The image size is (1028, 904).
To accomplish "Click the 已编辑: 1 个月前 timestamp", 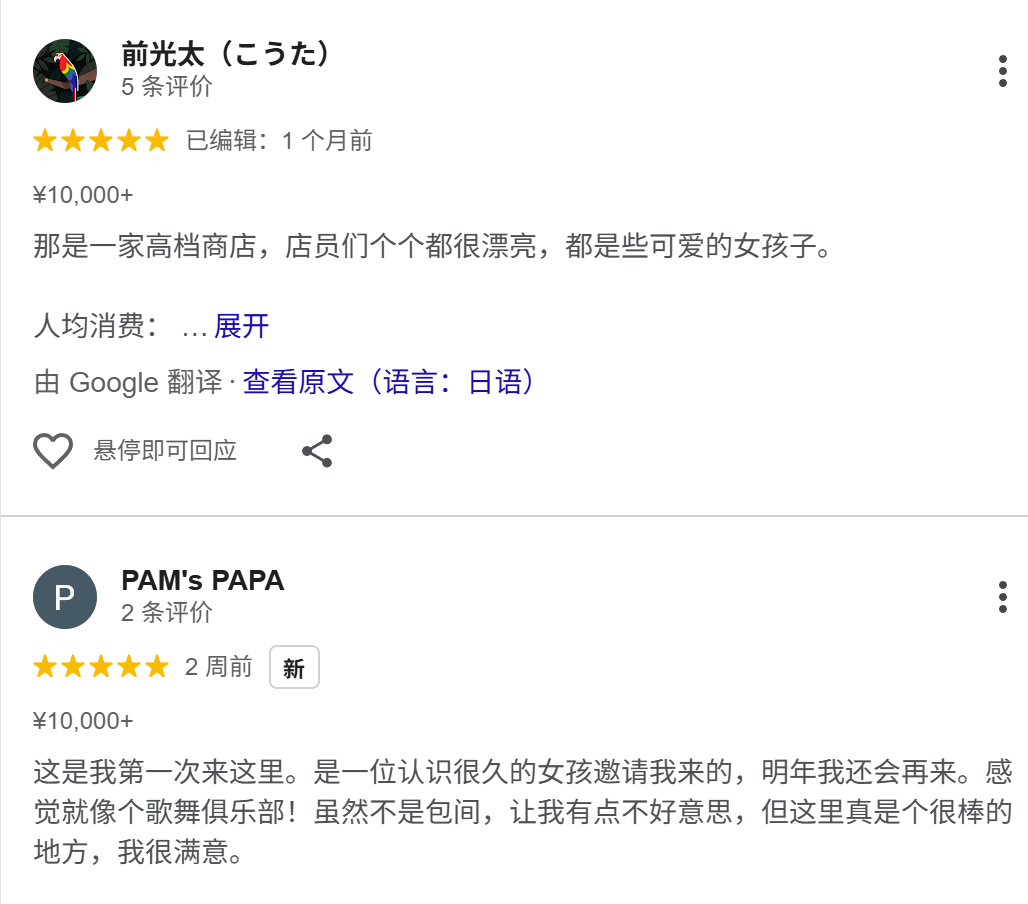I will [x=279, y=141].
